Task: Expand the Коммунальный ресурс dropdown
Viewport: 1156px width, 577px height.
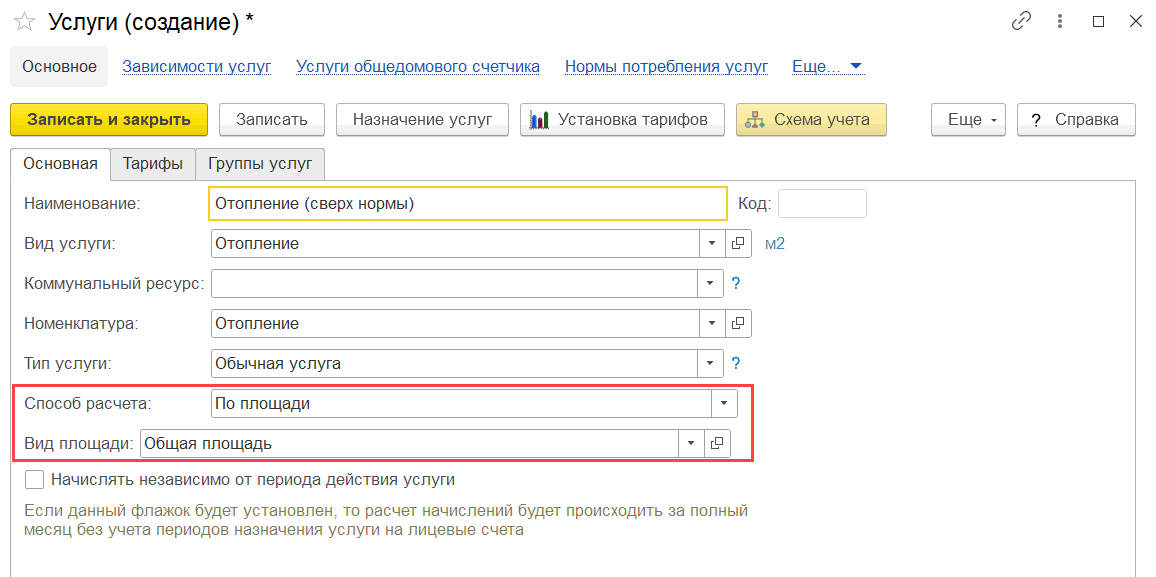Action: coord(711,283)
